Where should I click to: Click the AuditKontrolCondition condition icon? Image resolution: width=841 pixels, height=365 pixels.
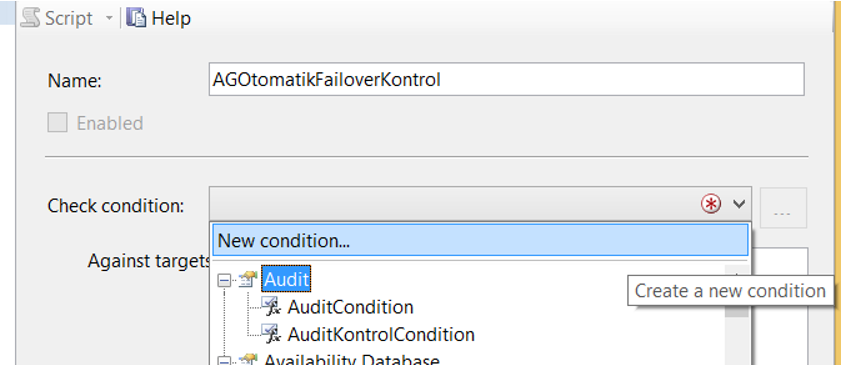pyautogui.click(x=271, y=333)
